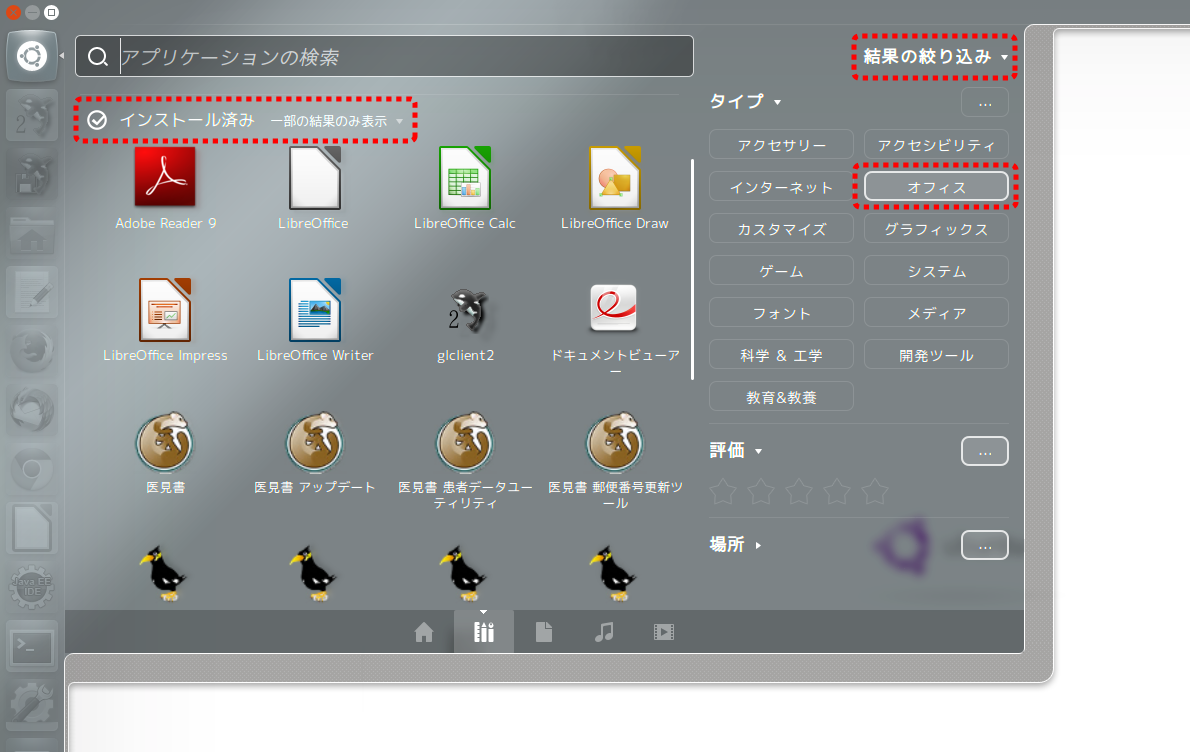Launch the LibreOffice start center
1190x752 pixels.
coord(313,188)
